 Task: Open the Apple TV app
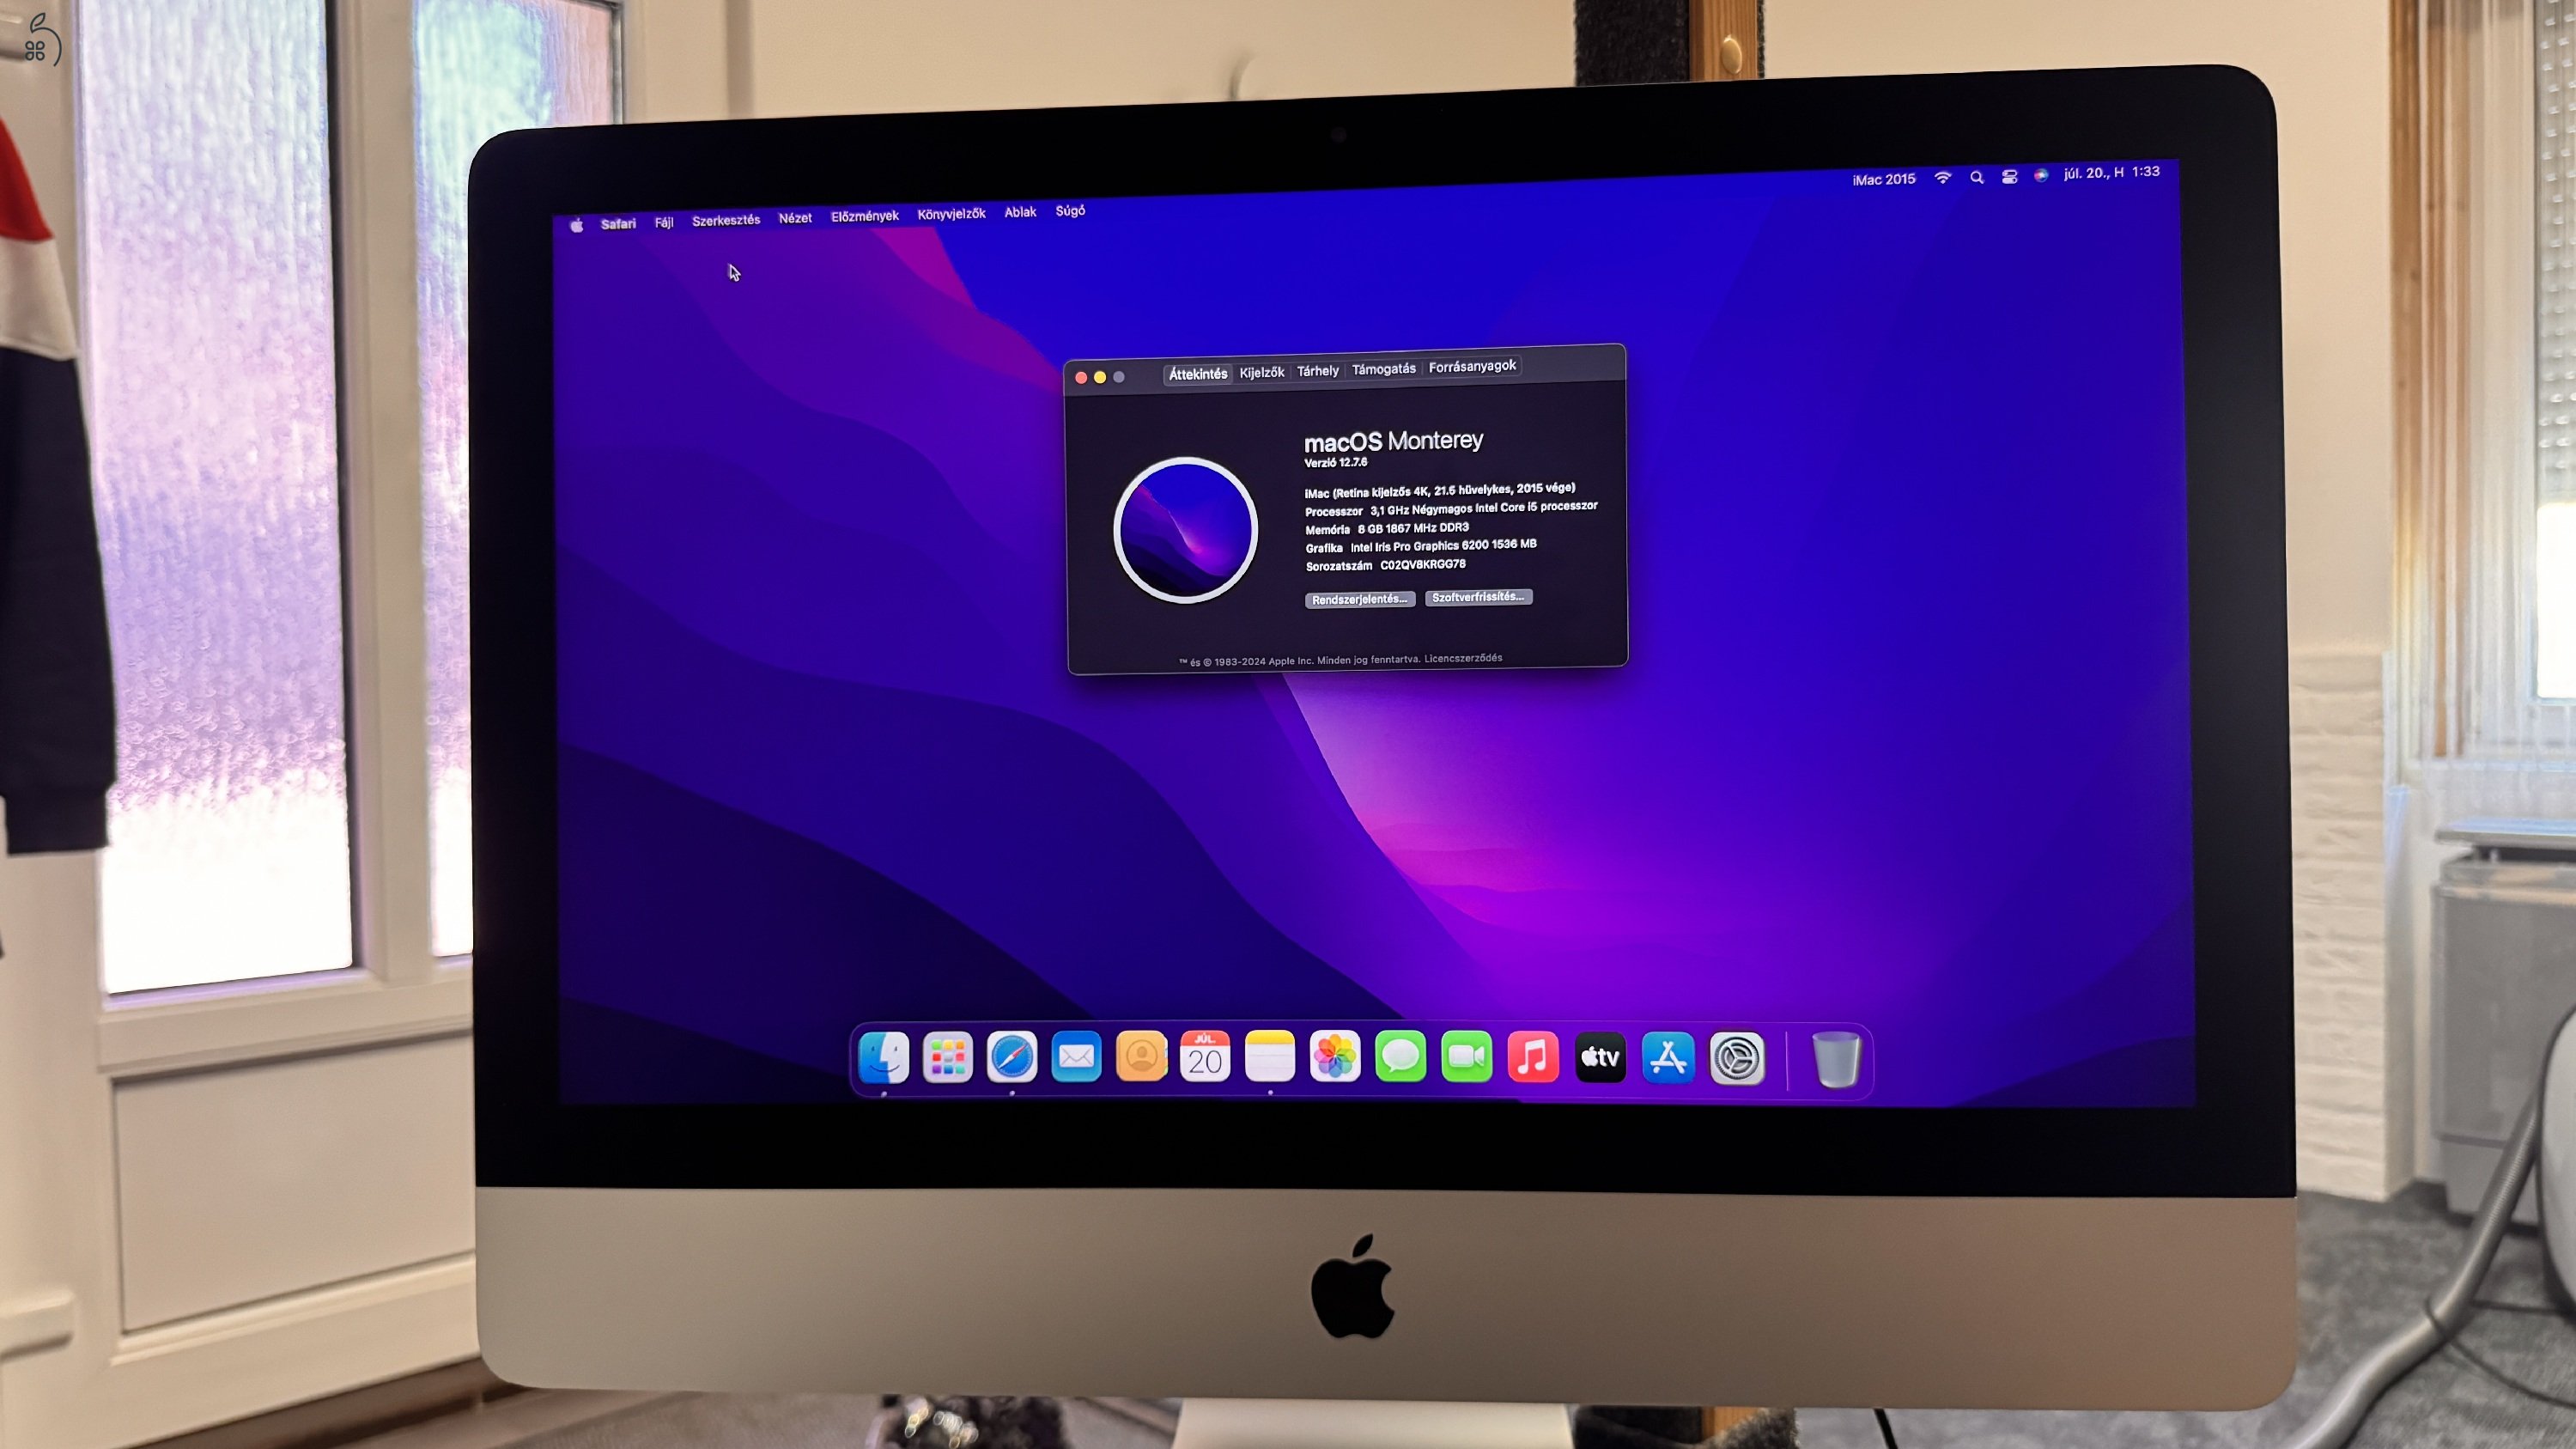click(x=1600, y=1057)
